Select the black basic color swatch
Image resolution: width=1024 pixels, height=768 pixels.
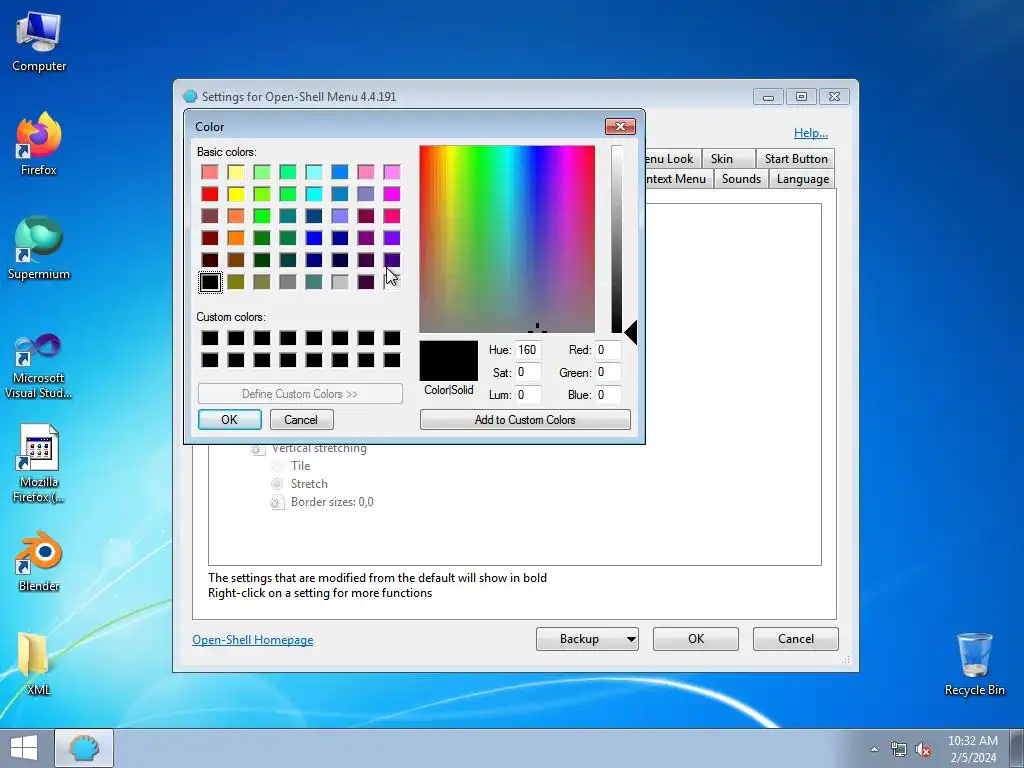210,282
